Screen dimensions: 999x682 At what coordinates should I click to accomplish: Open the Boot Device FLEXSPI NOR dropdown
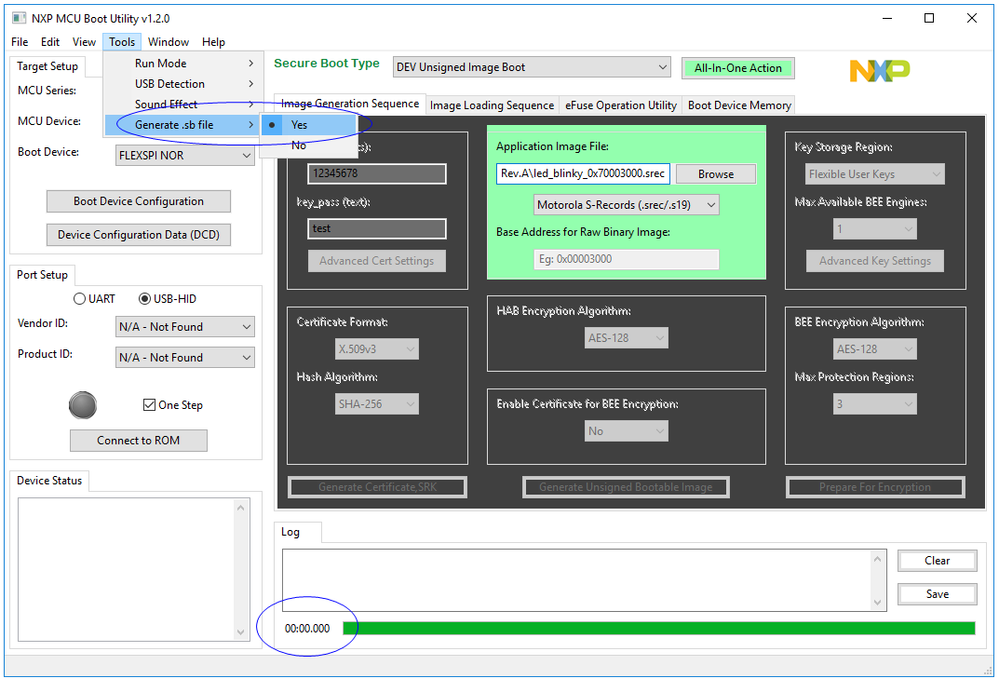point(185,156)
